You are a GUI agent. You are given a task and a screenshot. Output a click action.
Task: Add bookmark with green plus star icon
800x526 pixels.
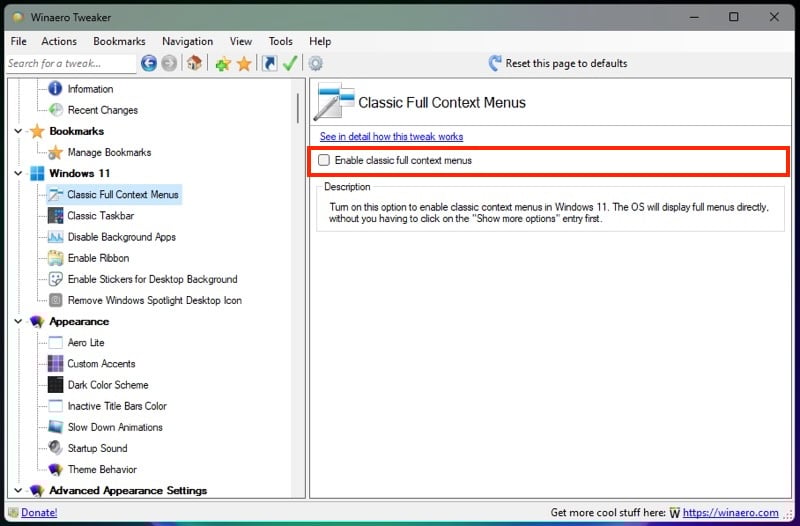point(223,64)
